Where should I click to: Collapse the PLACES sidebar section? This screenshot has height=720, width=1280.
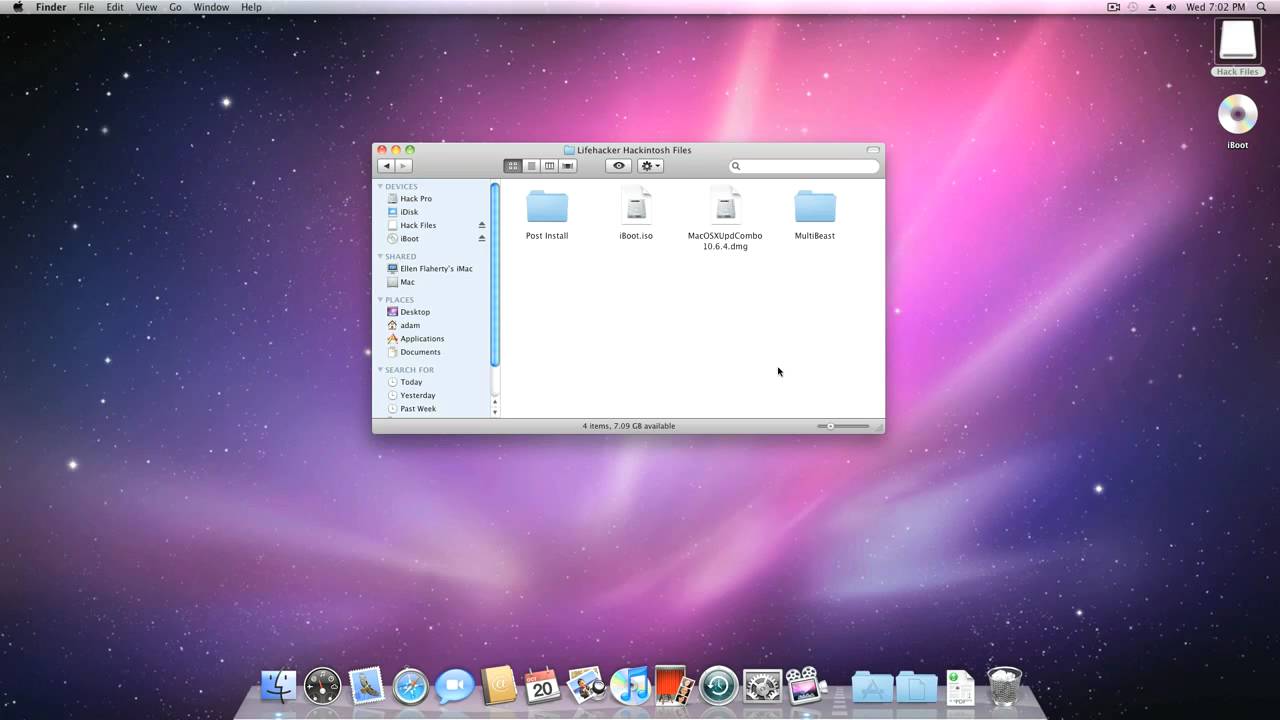pyautogui.click(x=380, y=299)
